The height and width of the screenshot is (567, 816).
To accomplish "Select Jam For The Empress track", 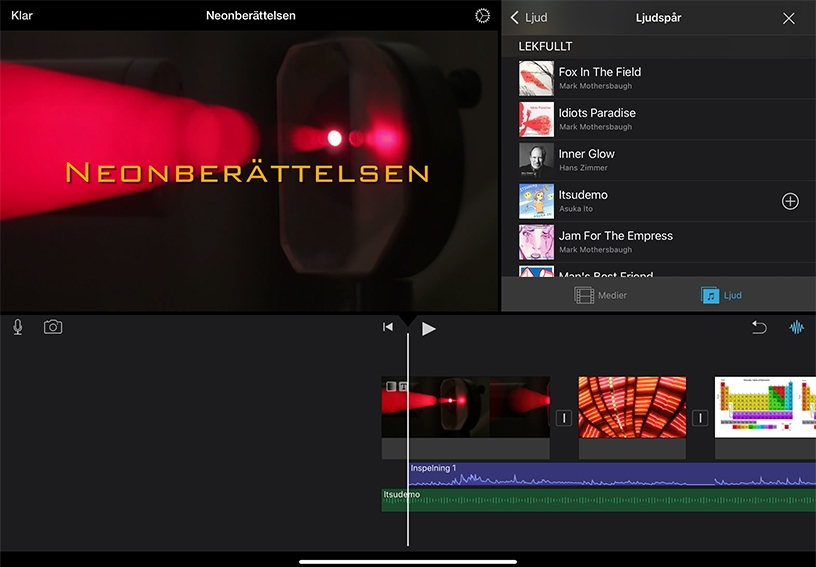I will (x=659, y=242).
